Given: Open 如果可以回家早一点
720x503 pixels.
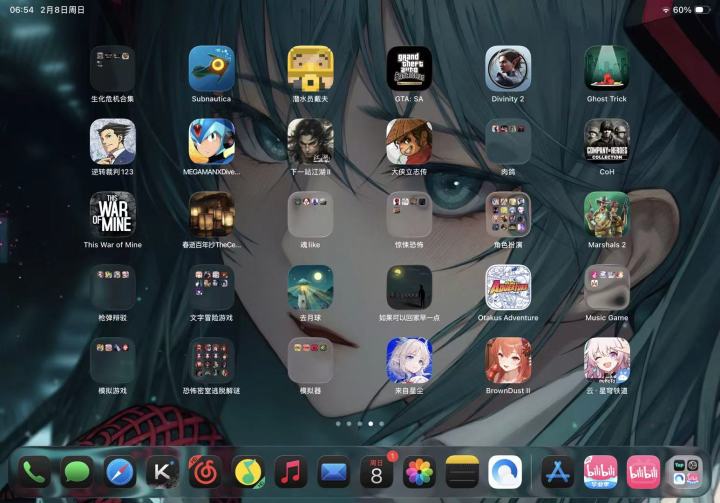Looking at the screenshot, I should 409,288.
